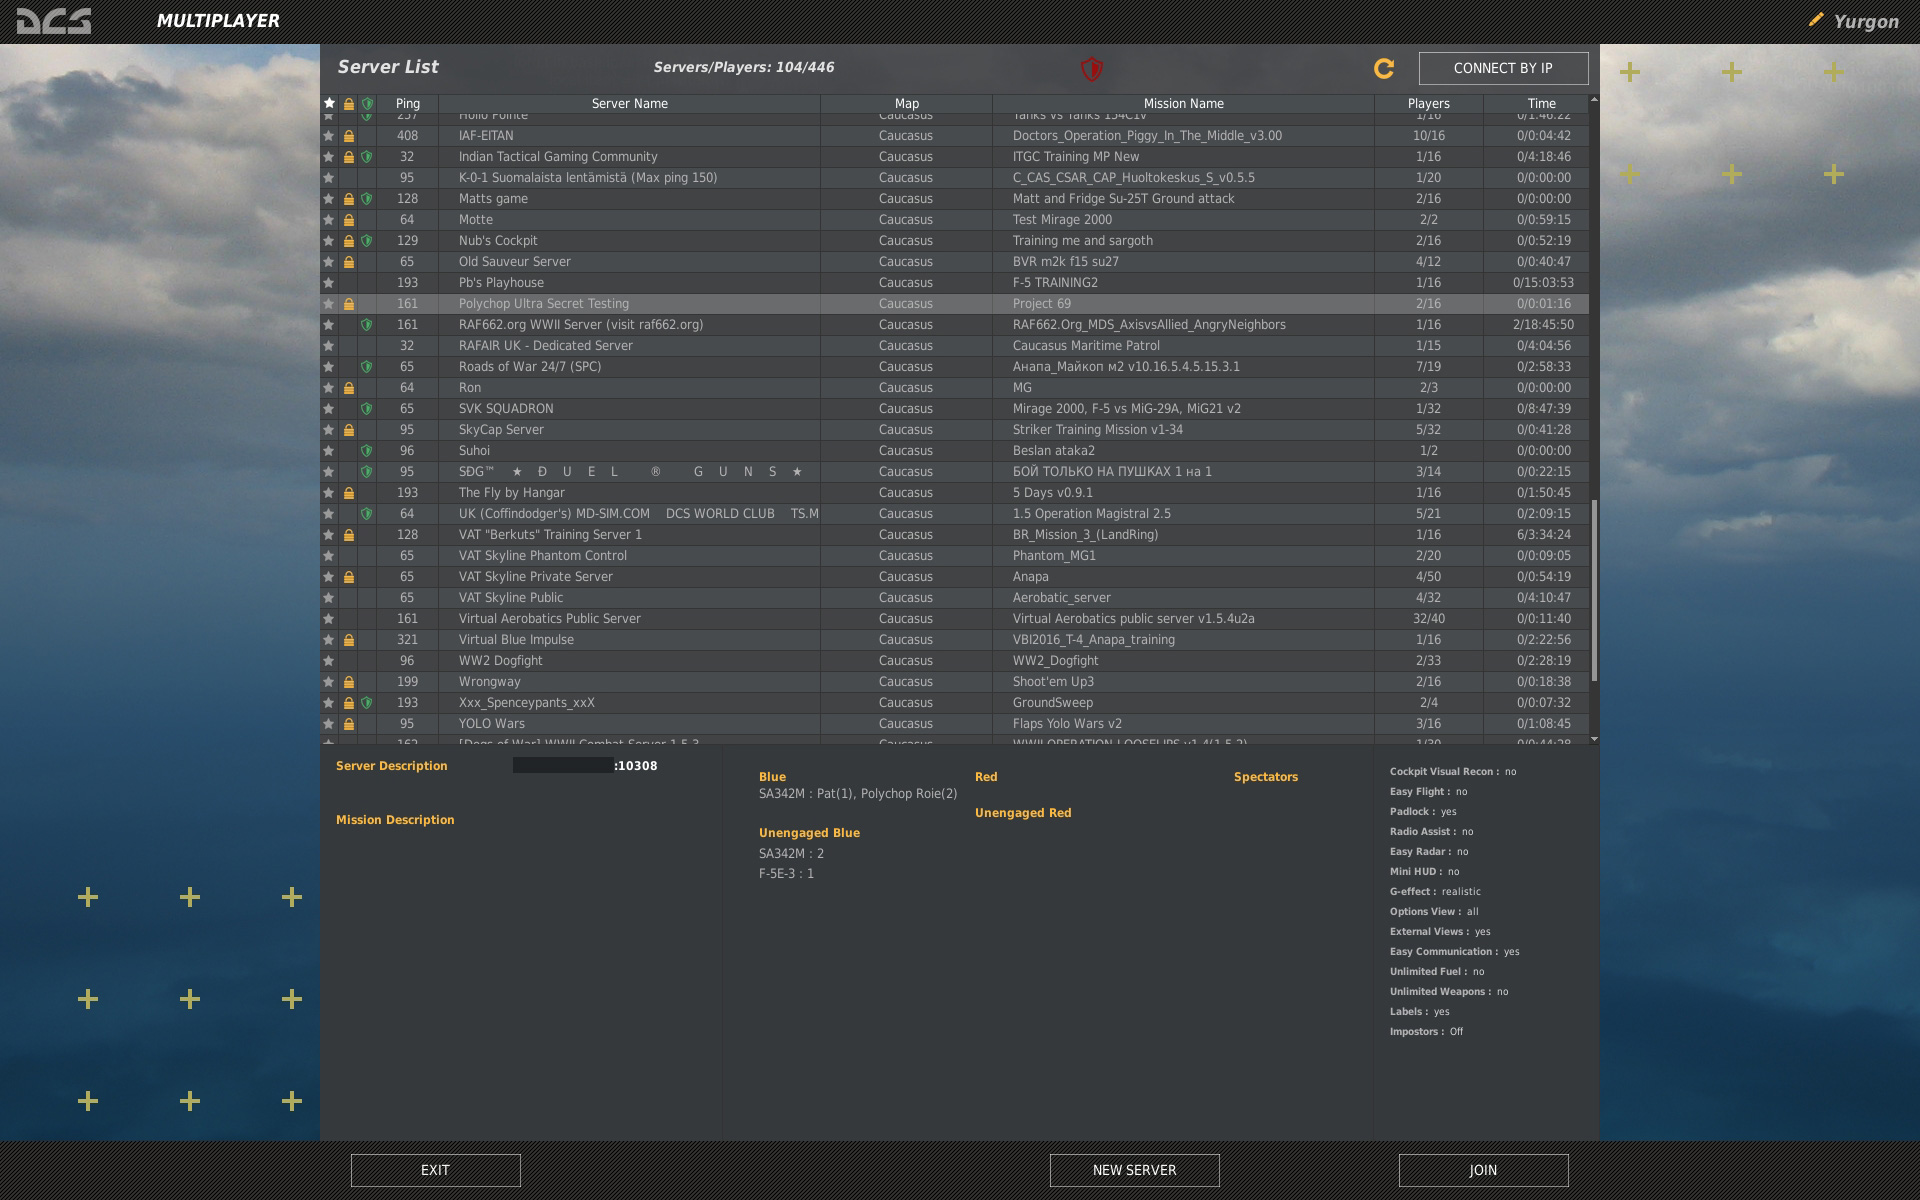Click the red shield icon in header
This screenshot has height=1200, width=1920.
point(1091,68)
